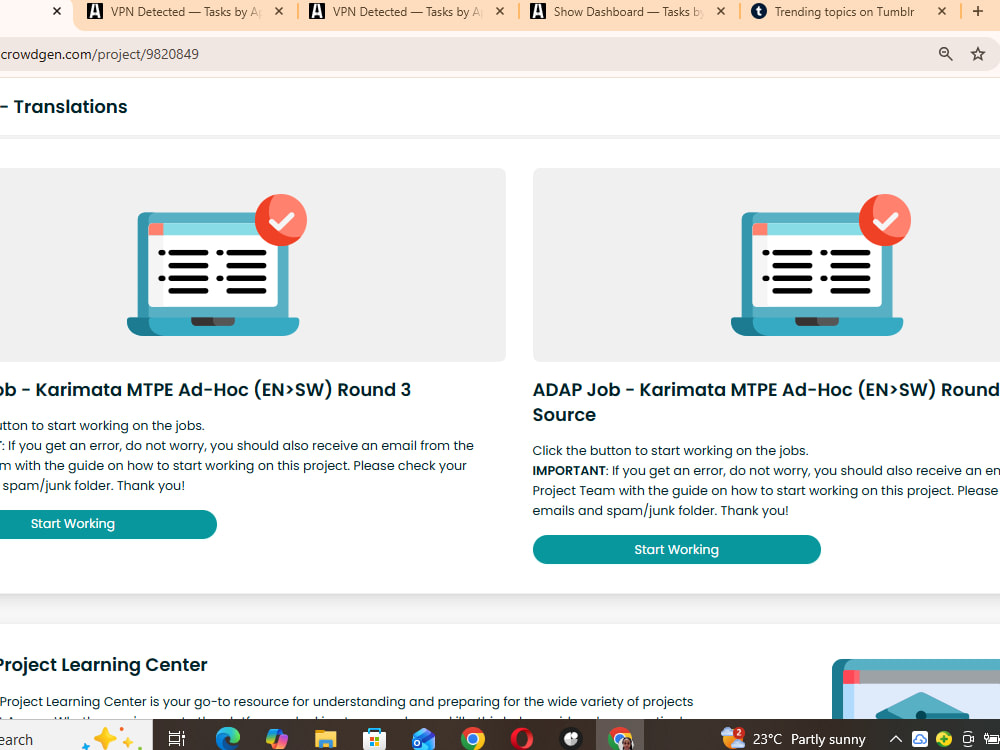1000x750 pixels.
Task: Click the Translations page heading
Action: pyautogui.click(x=70, y=107)
